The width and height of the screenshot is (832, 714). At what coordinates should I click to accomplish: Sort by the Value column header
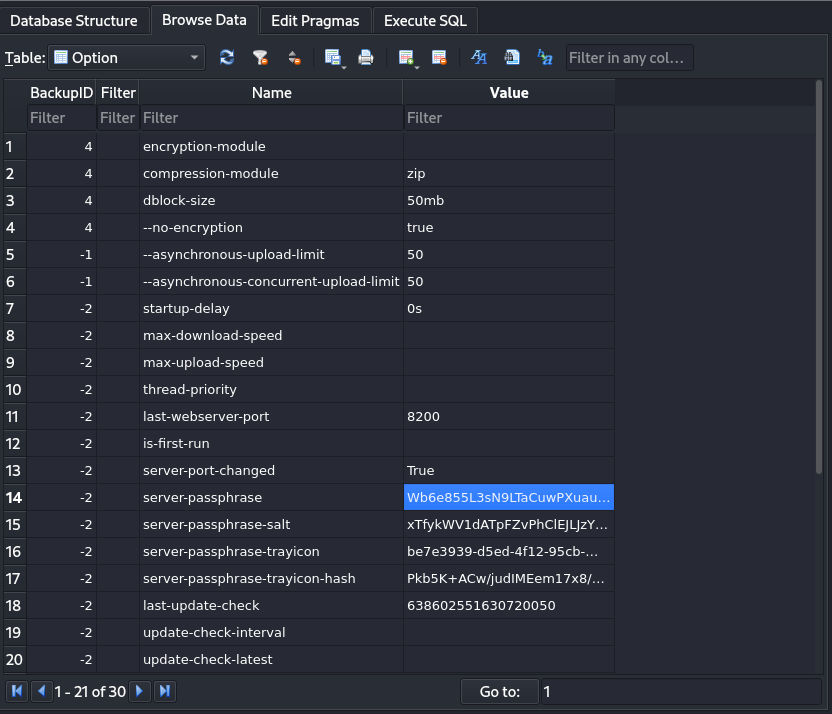508,92
